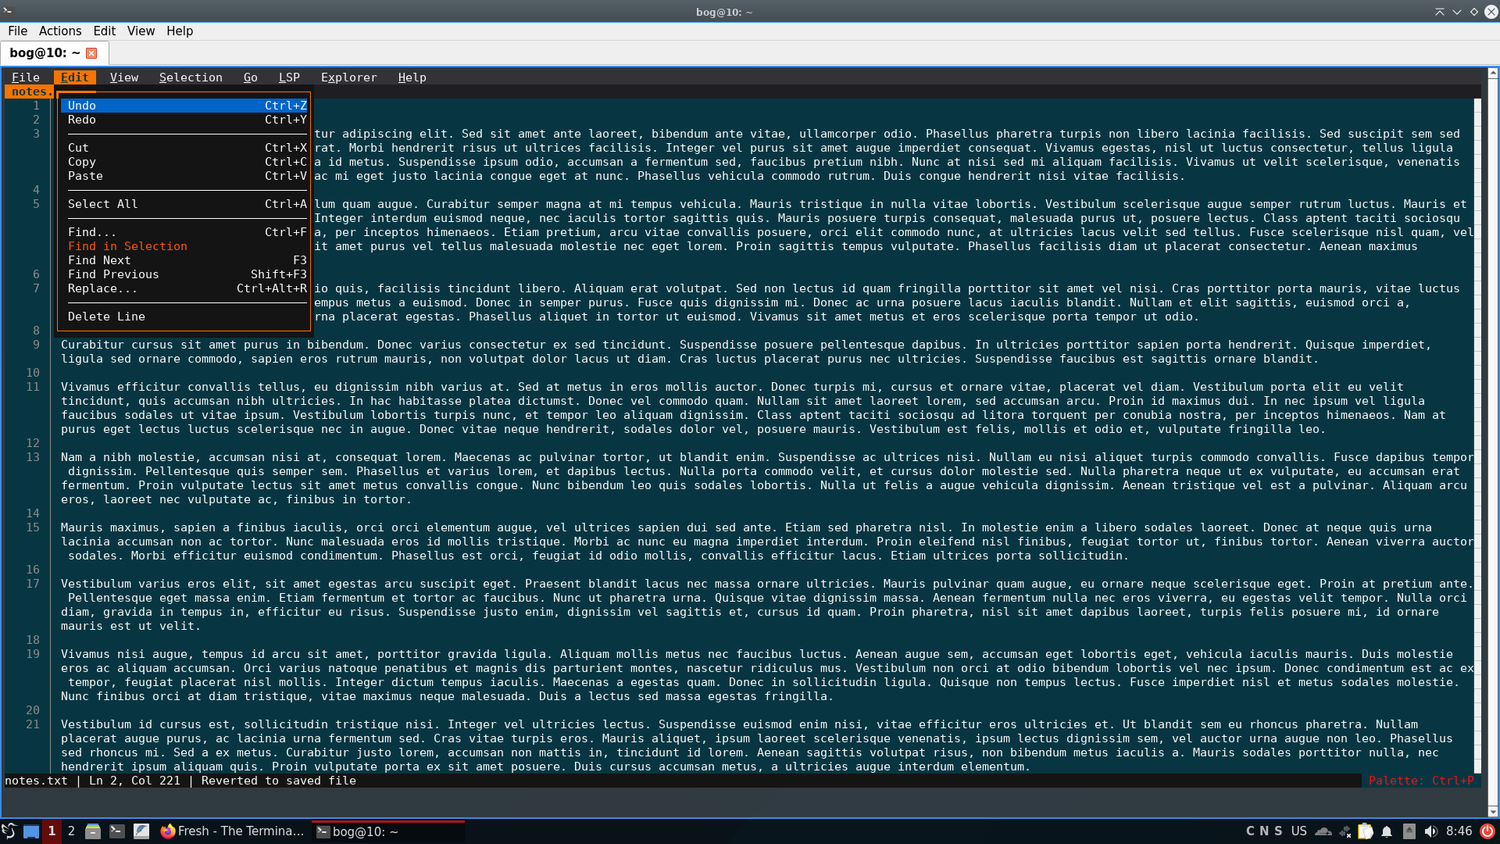Click 'Palette: Ctrl+P' in the status bar
The width and height of the screenshot is (1500, 844).
tap(1421, 780)
